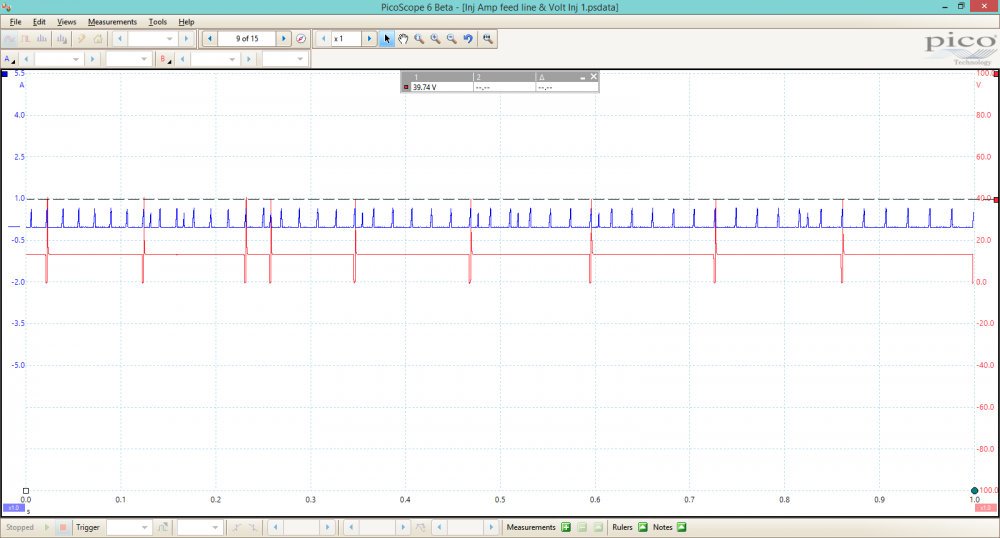Click the zoom-in magnifier tool
The height and width of the screenshot is (538, 1000).
(x=436, y=39)
